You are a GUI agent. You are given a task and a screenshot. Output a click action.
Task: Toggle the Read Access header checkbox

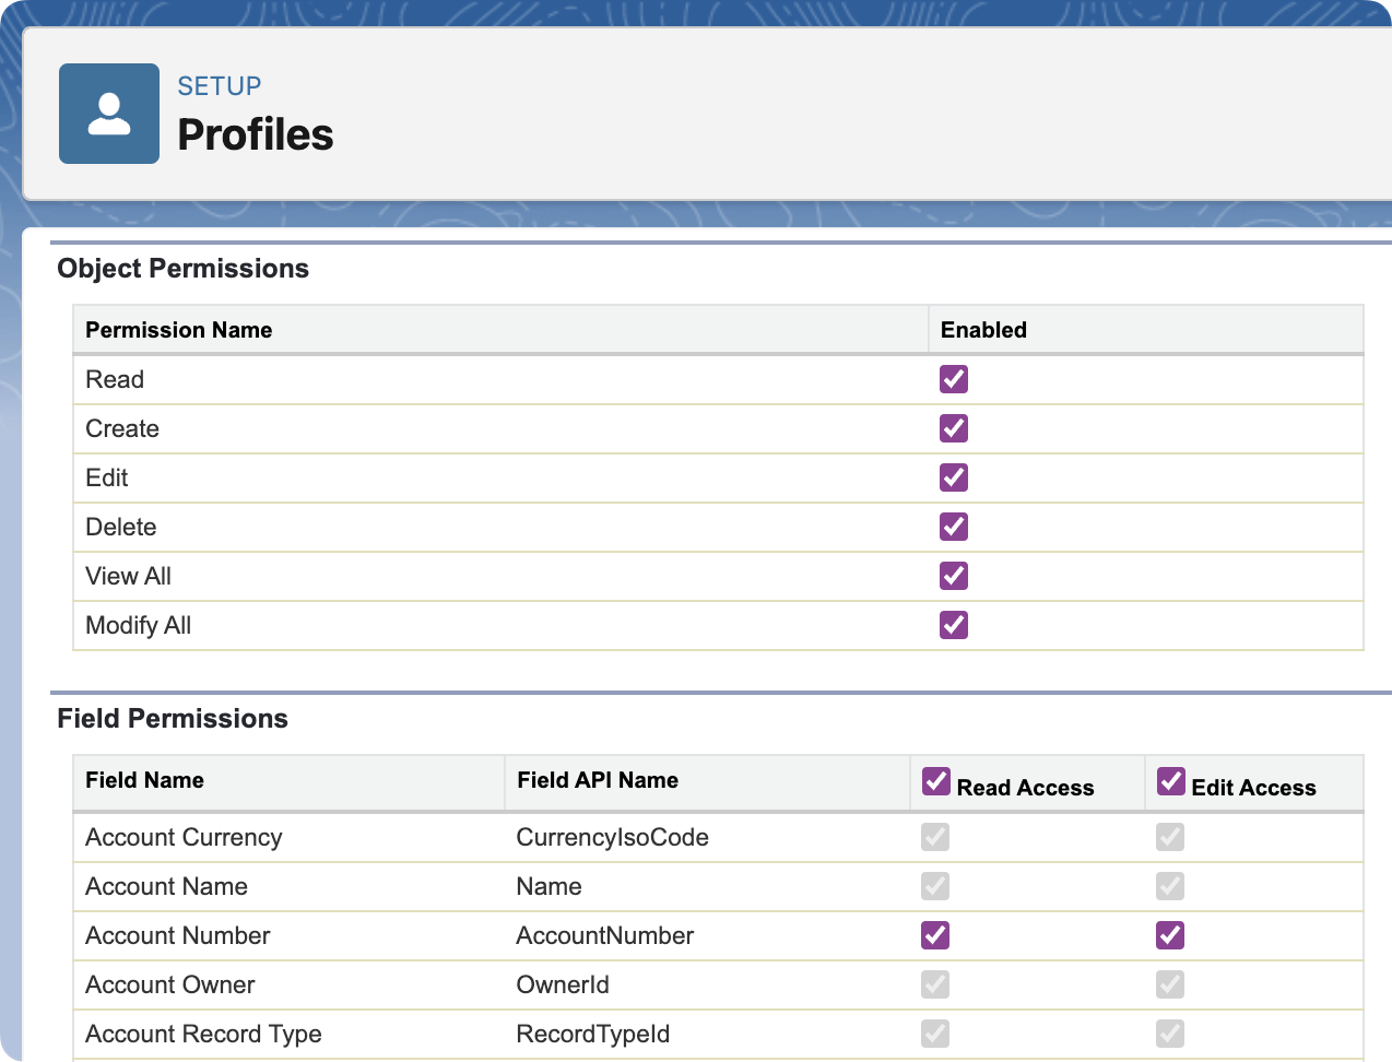tap(936, 781)
